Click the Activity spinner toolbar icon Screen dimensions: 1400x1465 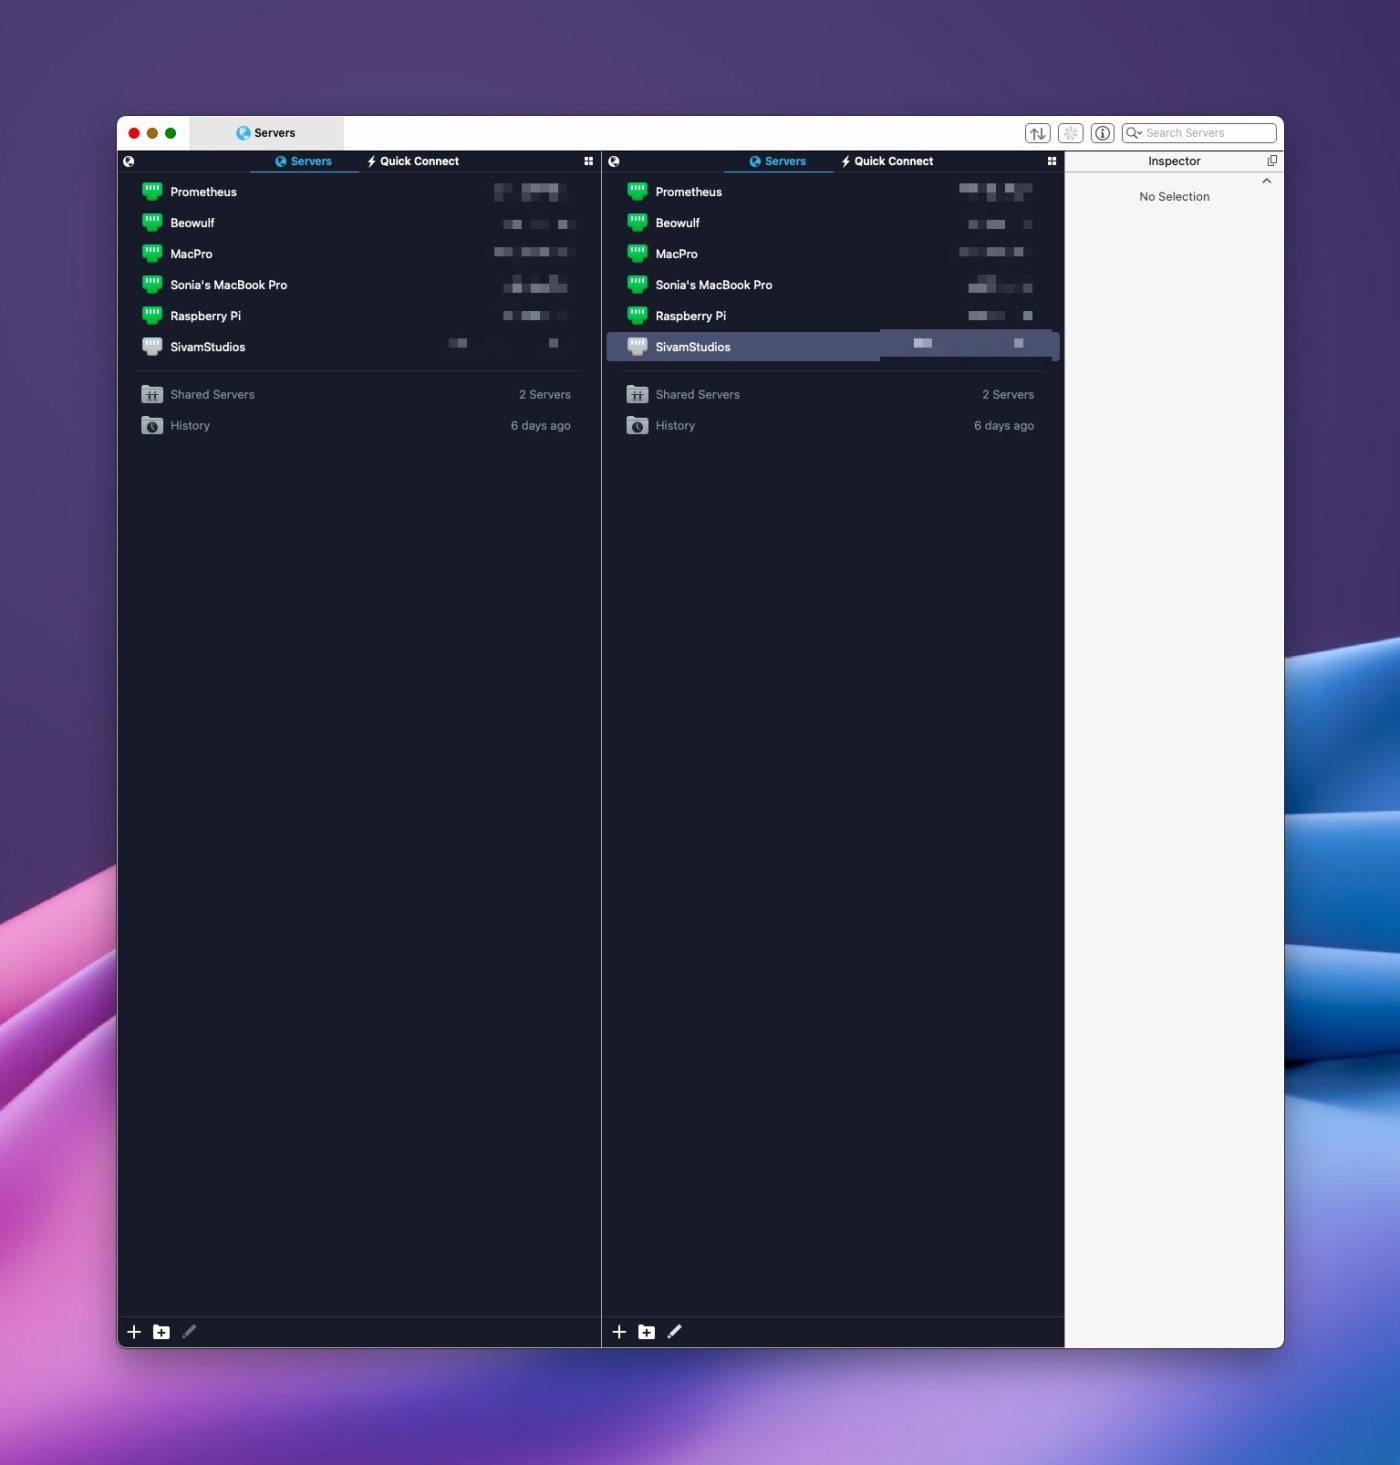coord(1070,133)
